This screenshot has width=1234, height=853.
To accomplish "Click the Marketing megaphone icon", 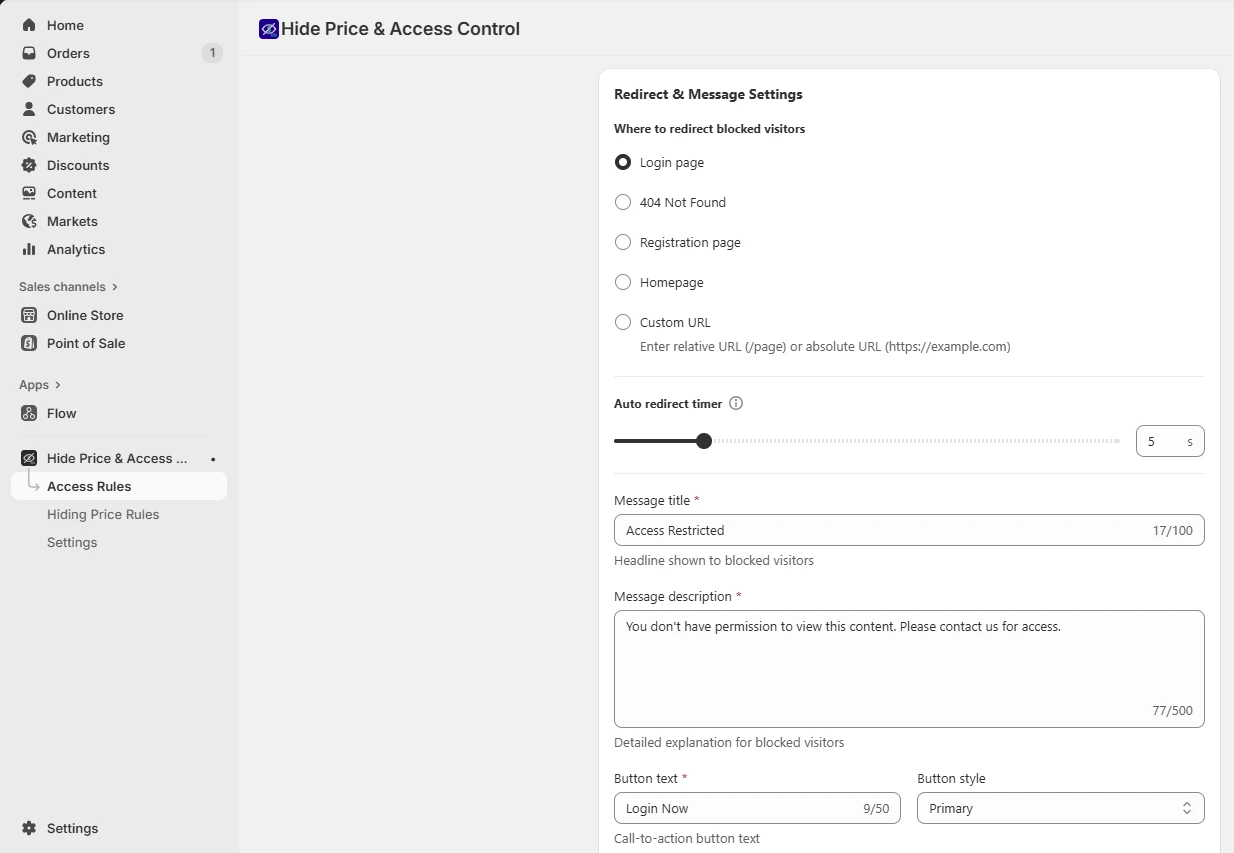I will 29,137.
